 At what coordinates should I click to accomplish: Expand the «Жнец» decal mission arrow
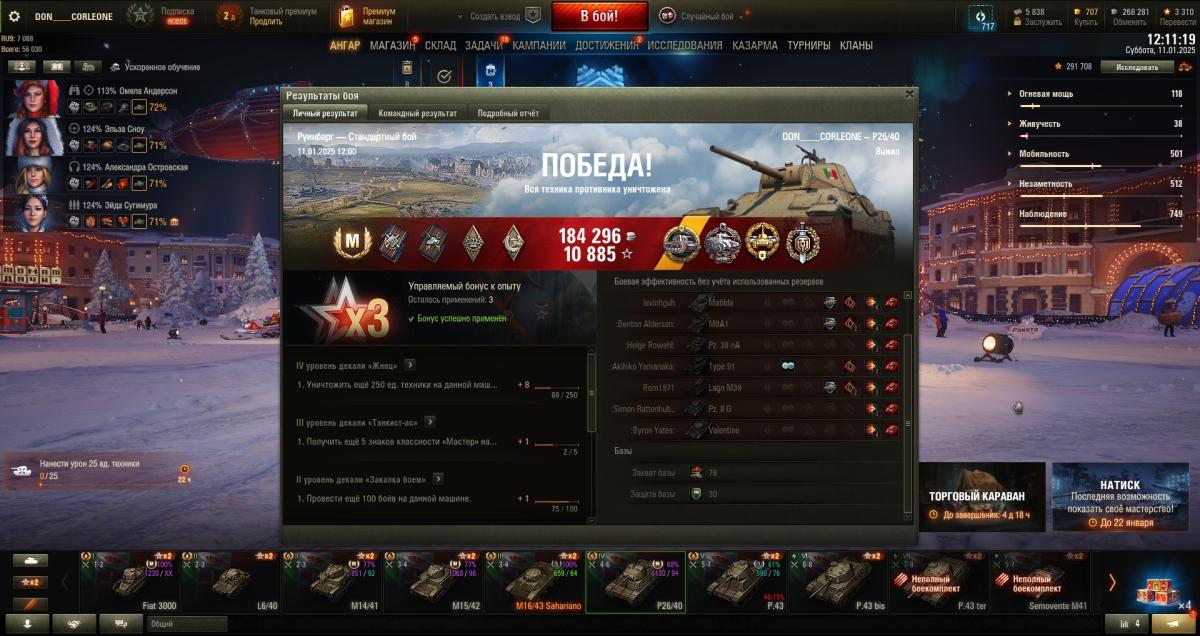410,365
